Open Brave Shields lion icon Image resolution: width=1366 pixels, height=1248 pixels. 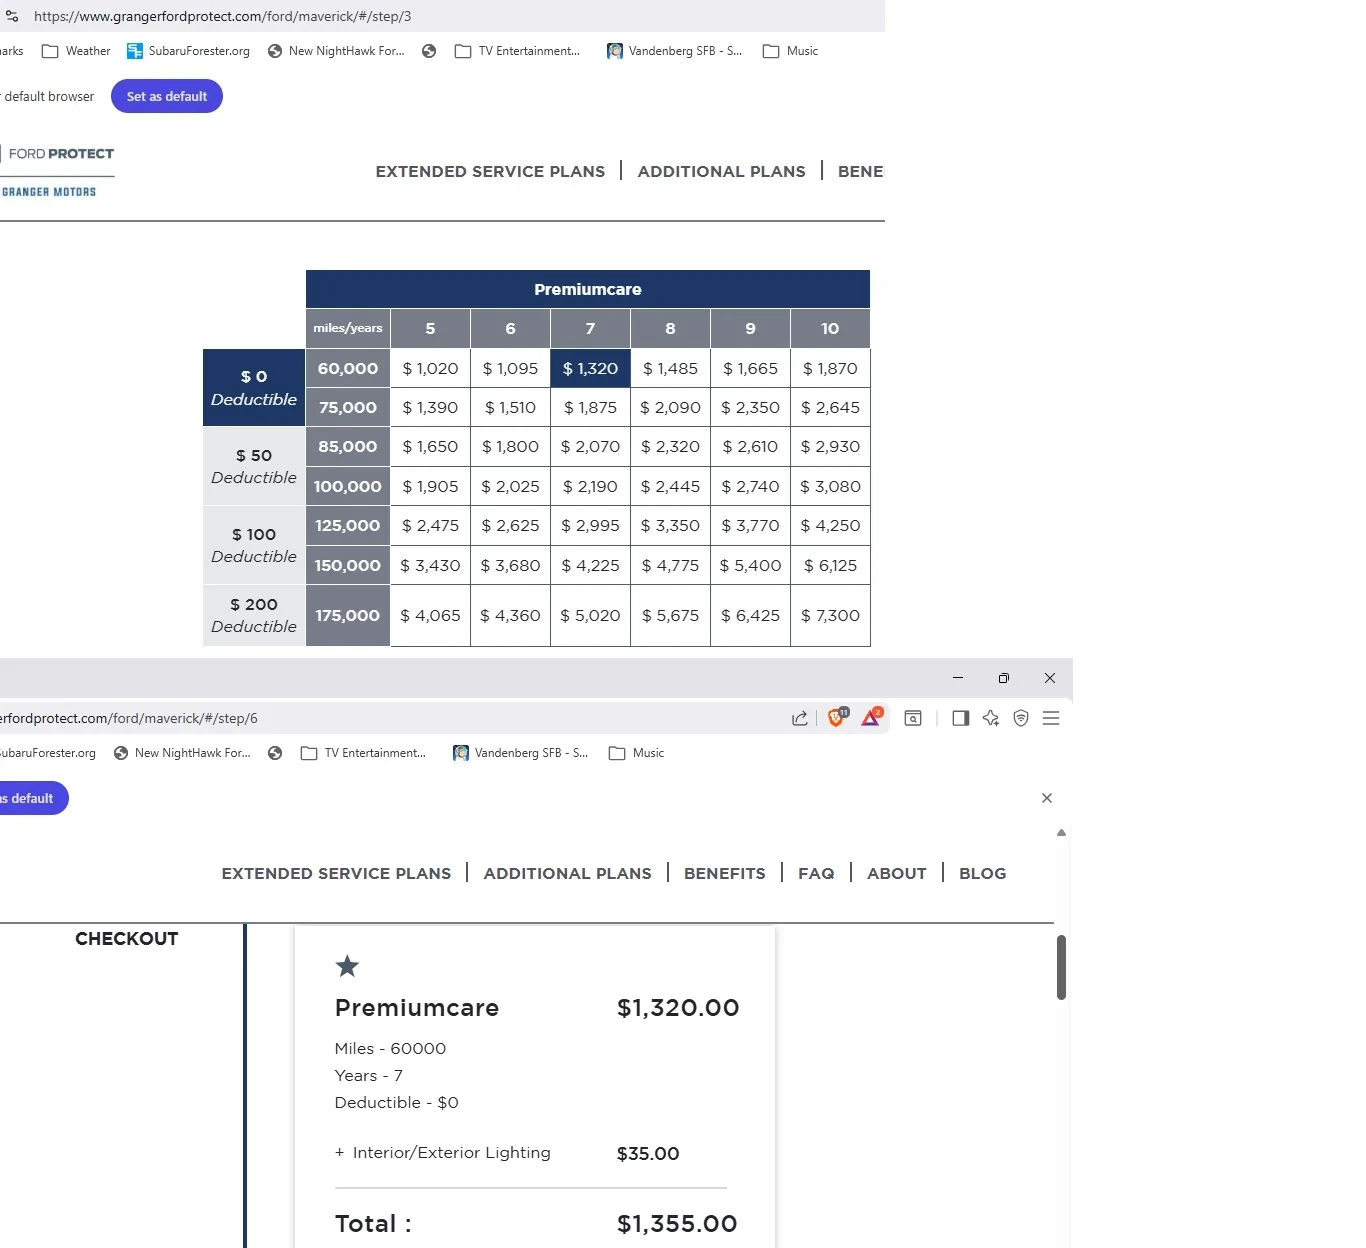tap(837, 717)
